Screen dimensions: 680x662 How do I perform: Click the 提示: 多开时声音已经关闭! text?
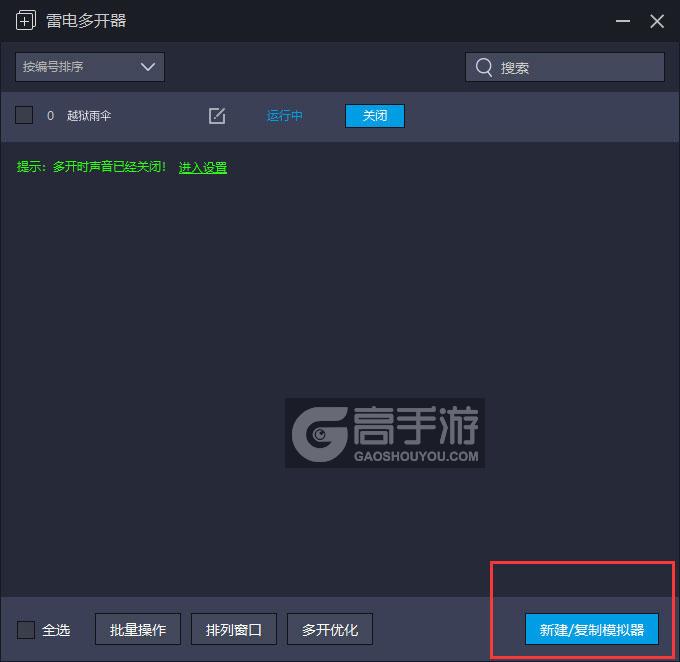click(91, 167)
